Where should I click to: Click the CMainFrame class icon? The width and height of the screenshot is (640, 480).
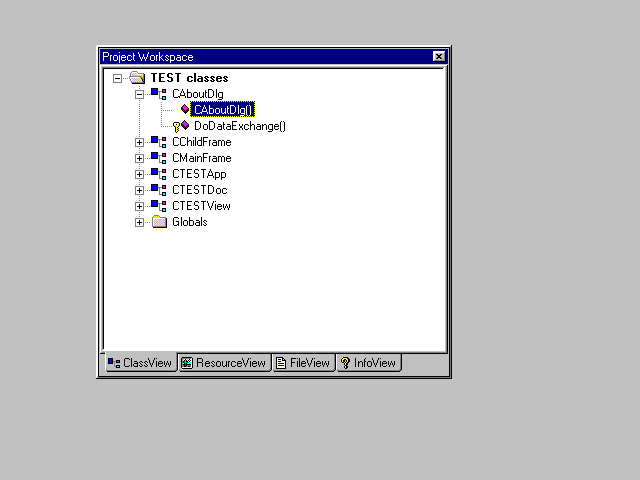(x=158, y=158)
